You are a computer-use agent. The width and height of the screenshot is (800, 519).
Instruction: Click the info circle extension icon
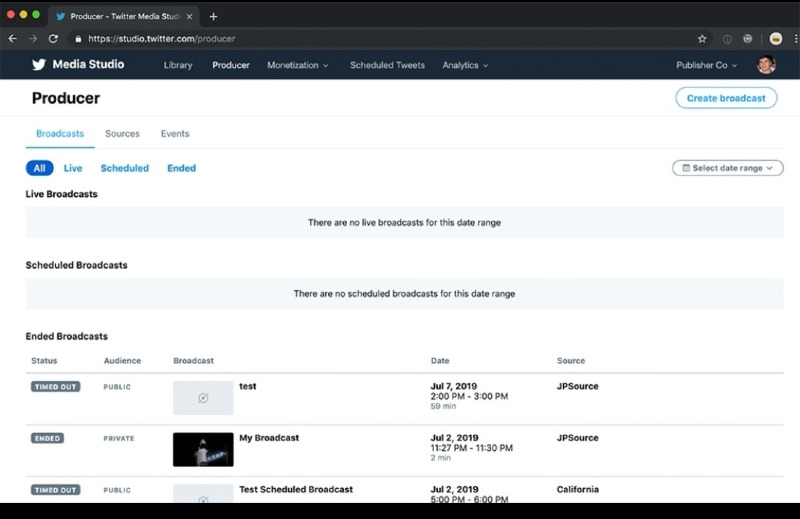point(727,39)
